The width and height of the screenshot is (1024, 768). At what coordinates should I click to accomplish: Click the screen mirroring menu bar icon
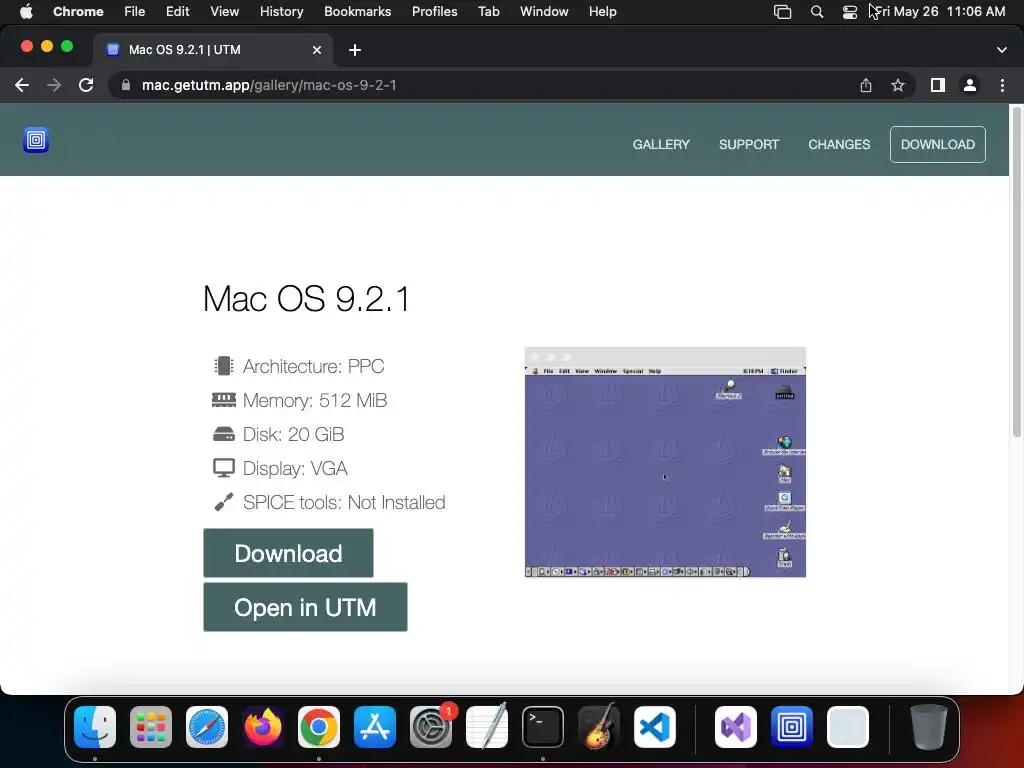782,12
